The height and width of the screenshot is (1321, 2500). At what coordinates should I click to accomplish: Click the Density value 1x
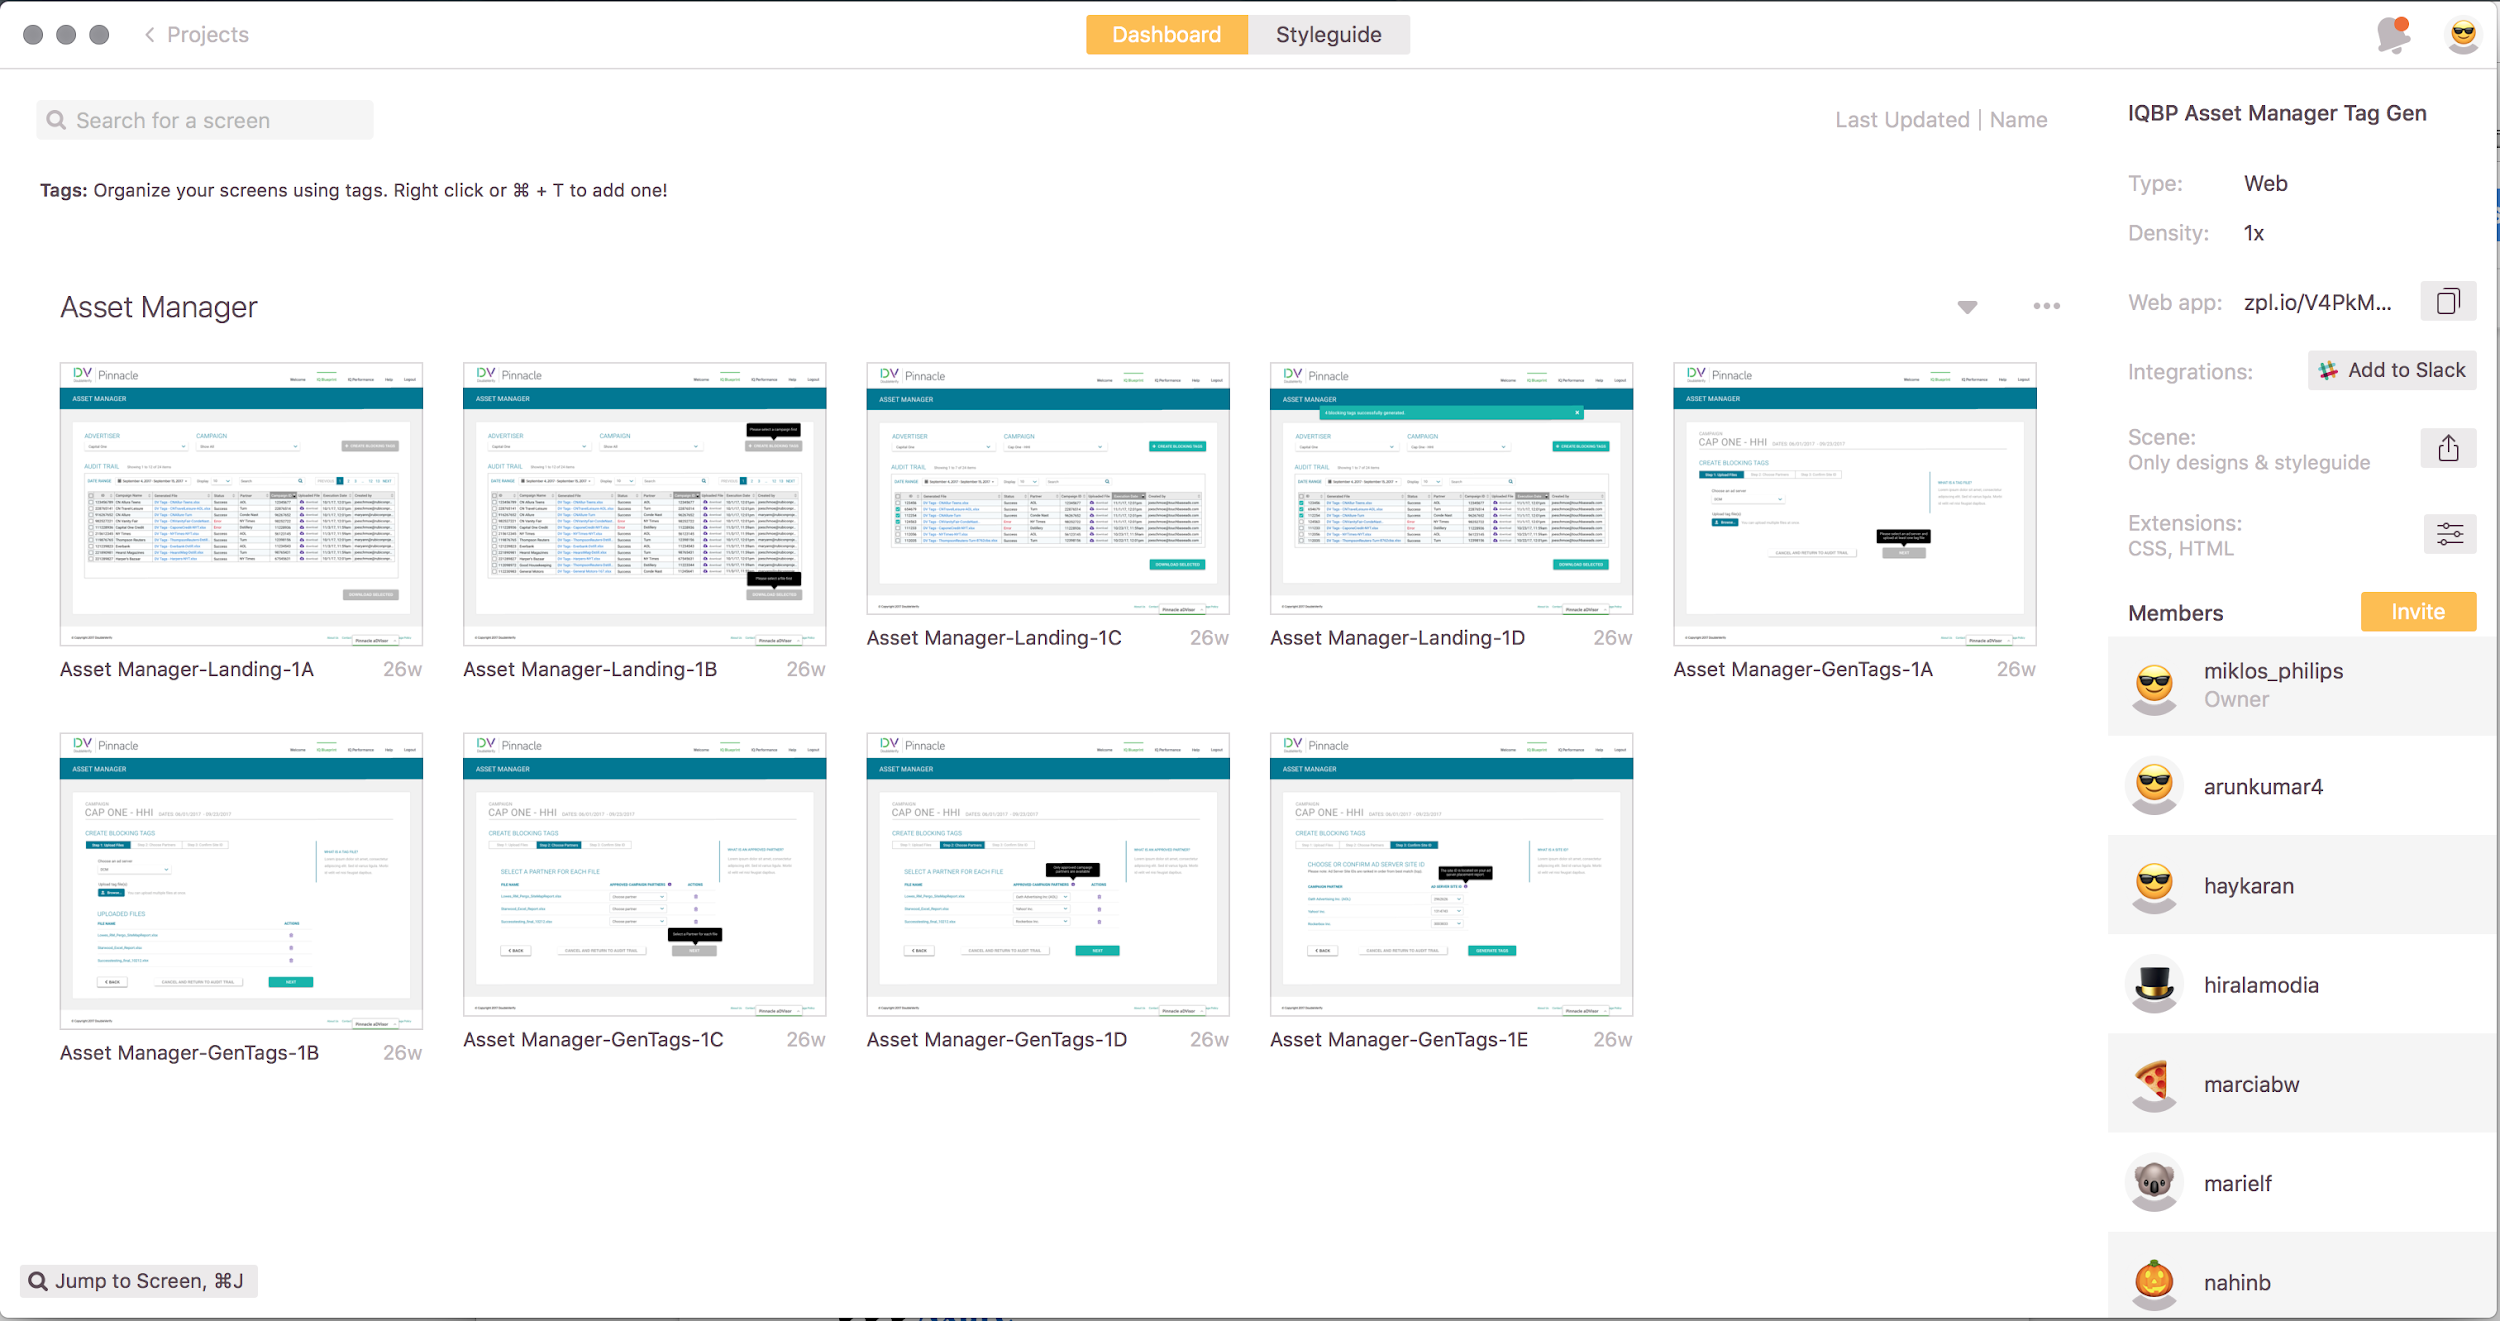tap(2254, 233)
